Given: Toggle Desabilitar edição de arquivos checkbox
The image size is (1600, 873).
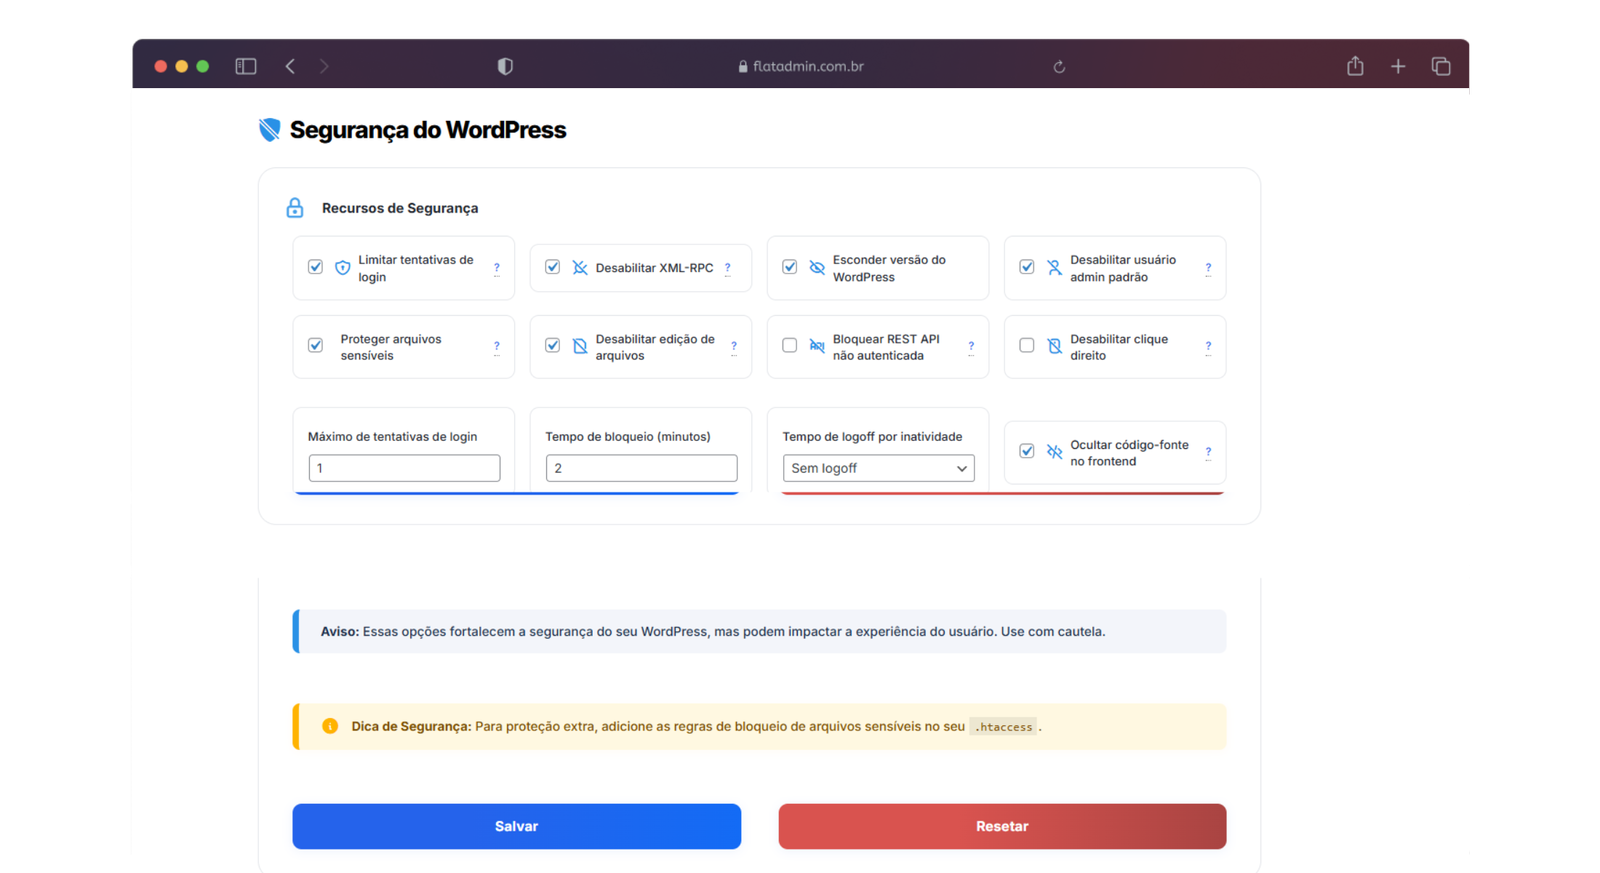Looking at the screenshot, I should pos(552,345).
